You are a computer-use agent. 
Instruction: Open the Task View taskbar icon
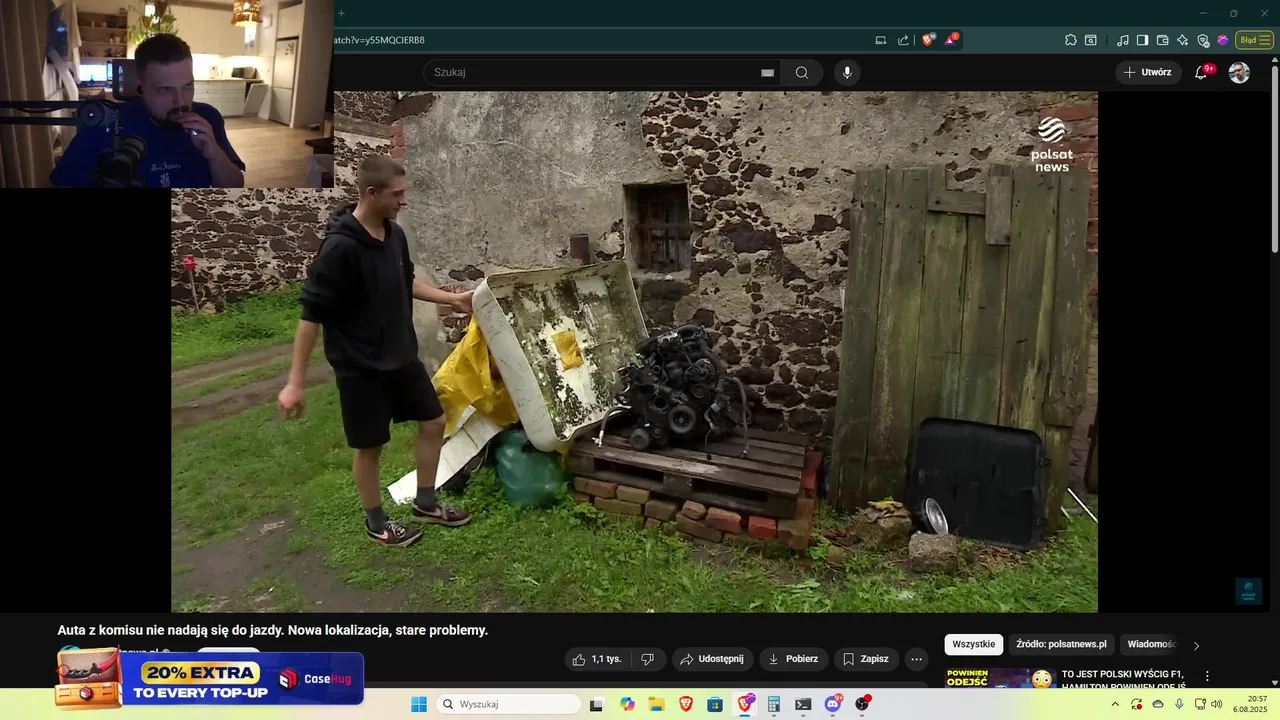point(596,704)
